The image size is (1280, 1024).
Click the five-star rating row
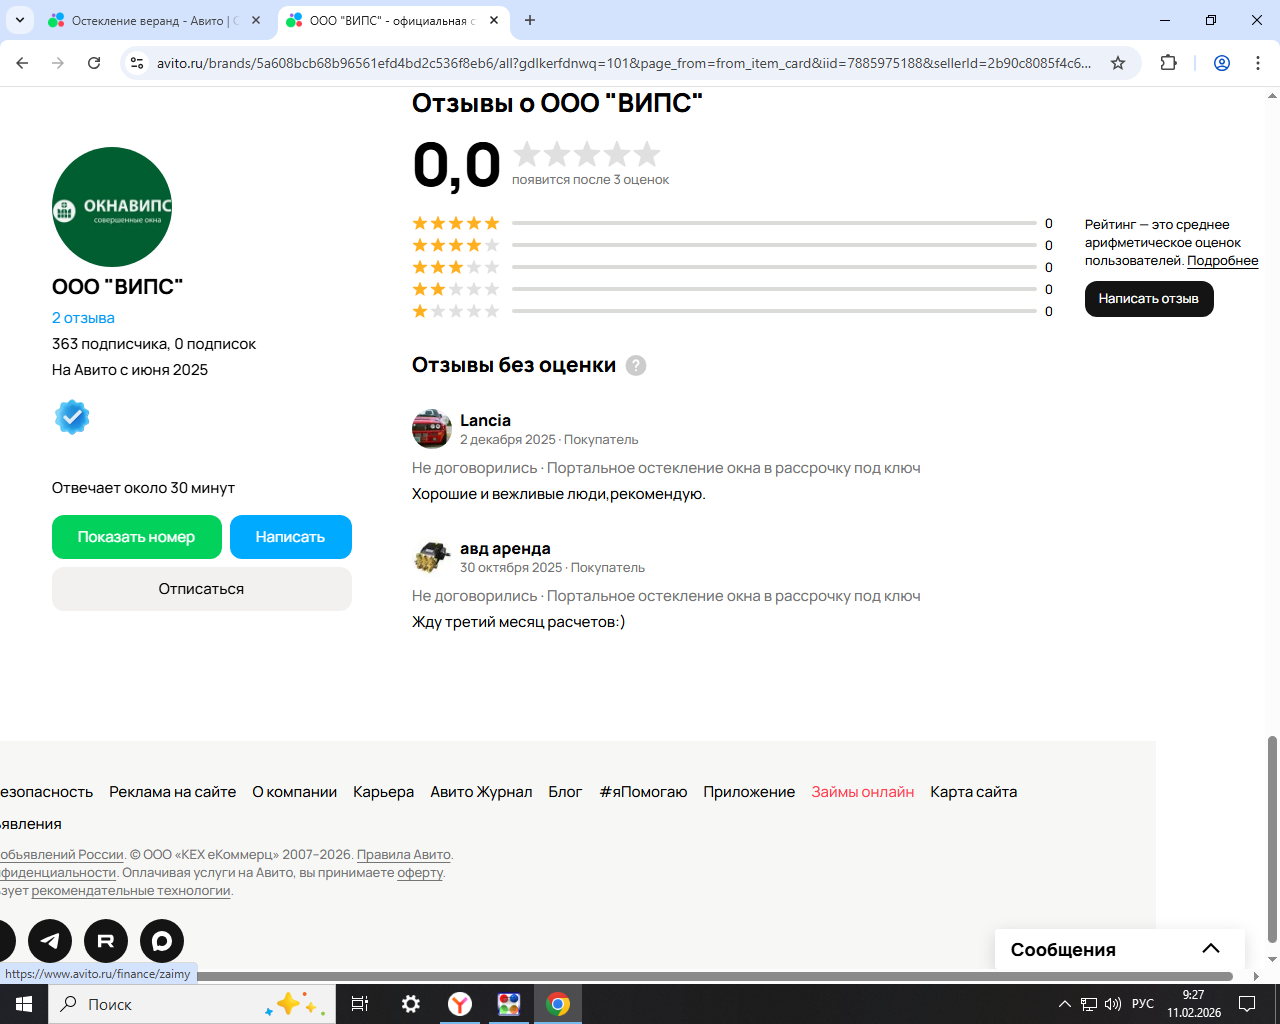pyautogui.click(x=732, y=223)
